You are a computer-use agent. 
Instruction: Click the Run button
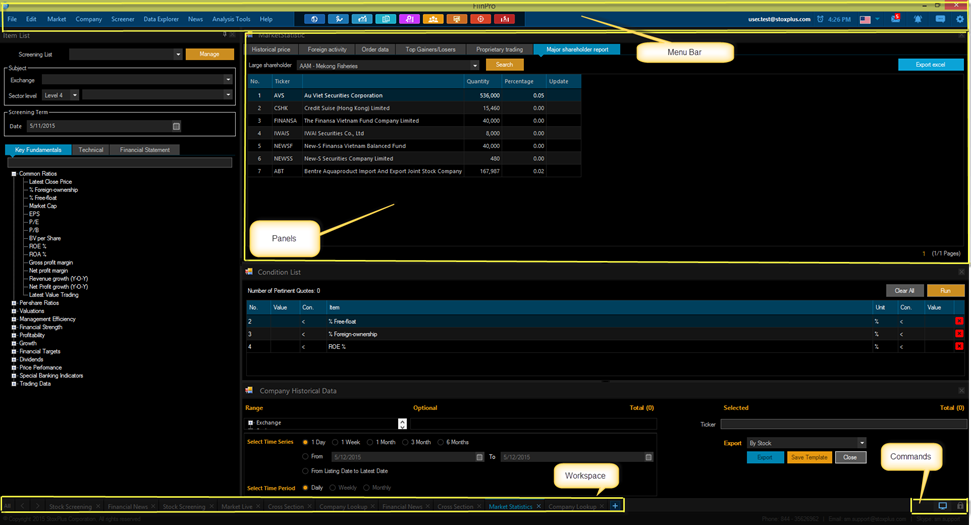[x=945, y=290]
